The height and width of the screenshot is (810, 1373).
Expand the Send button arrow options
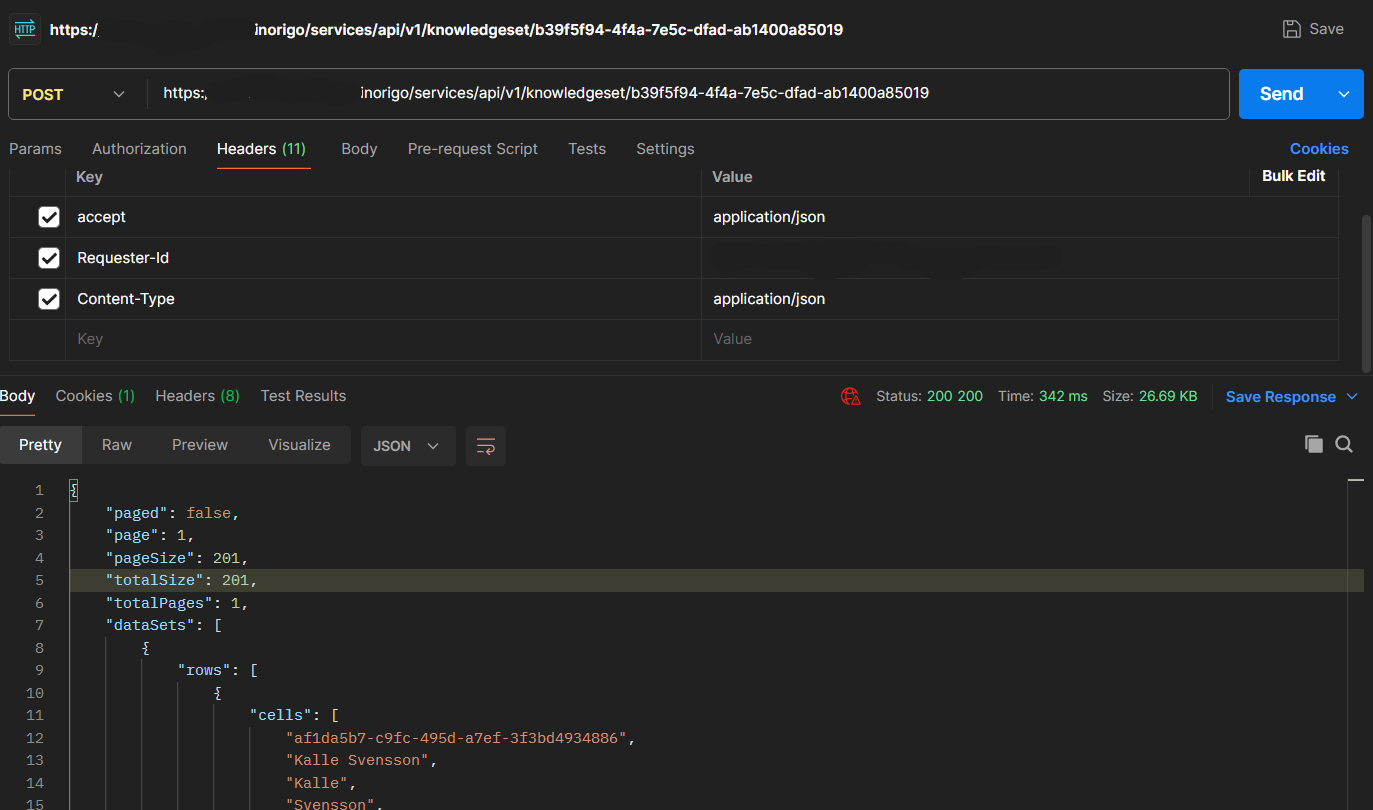click(x=1344, y=94)
